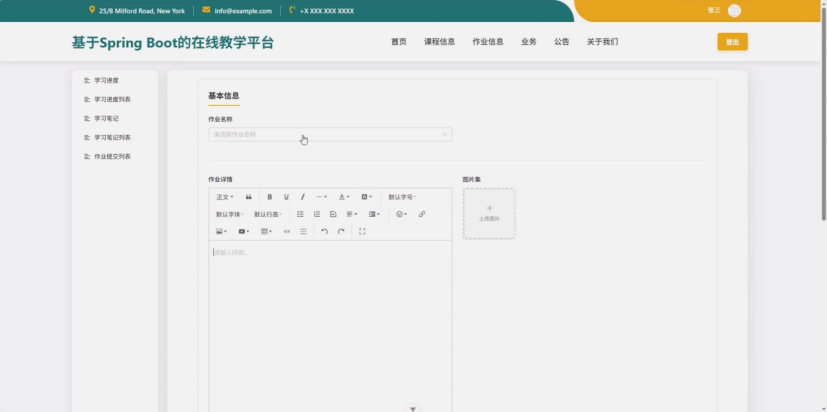This screenshot has width=827, height=412.
Task: Click the envelope mail icon
Action: point(206,10)
